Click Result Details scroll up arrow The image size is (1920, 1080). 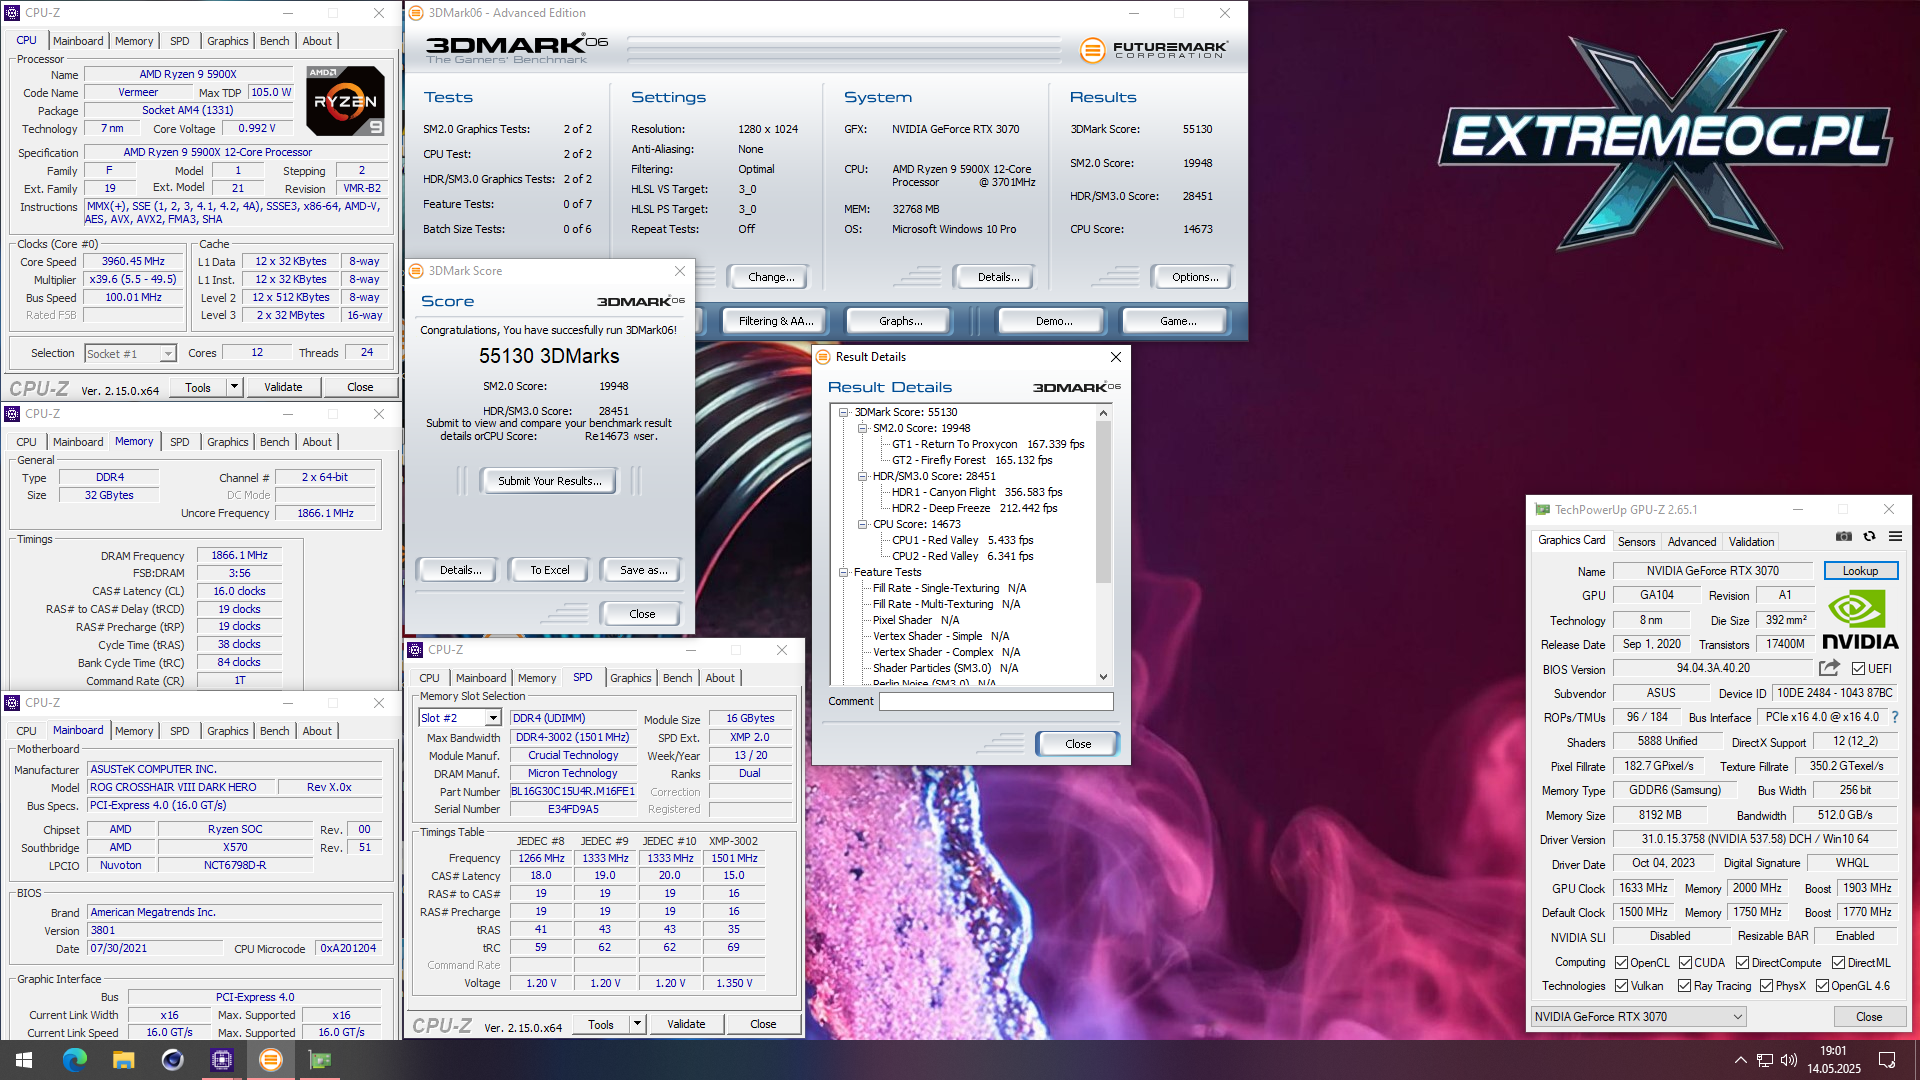pos(1103,413)
